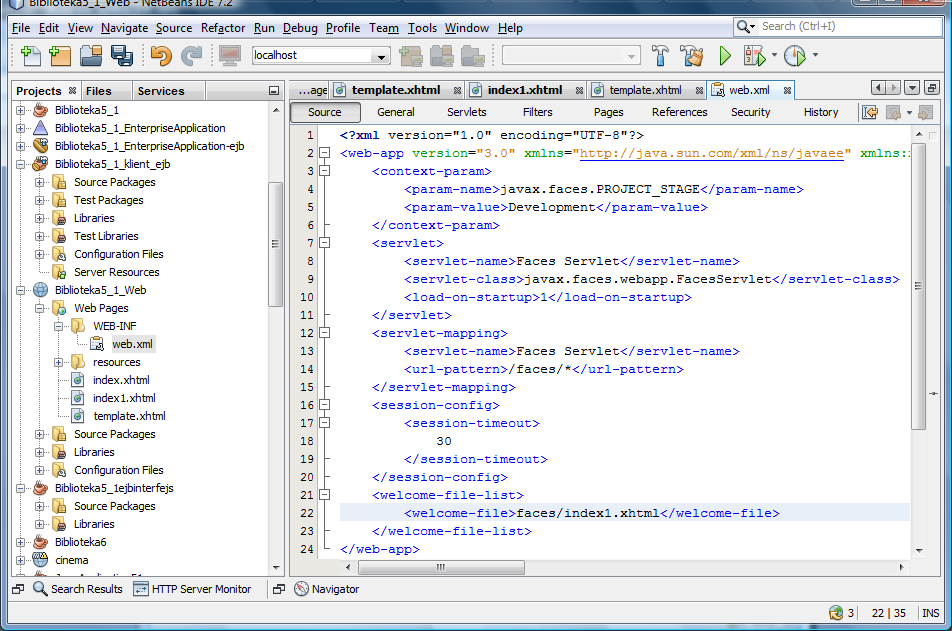Expand the resources folder node
Viewport: 952px width, 631px height.
pos(59,363)
